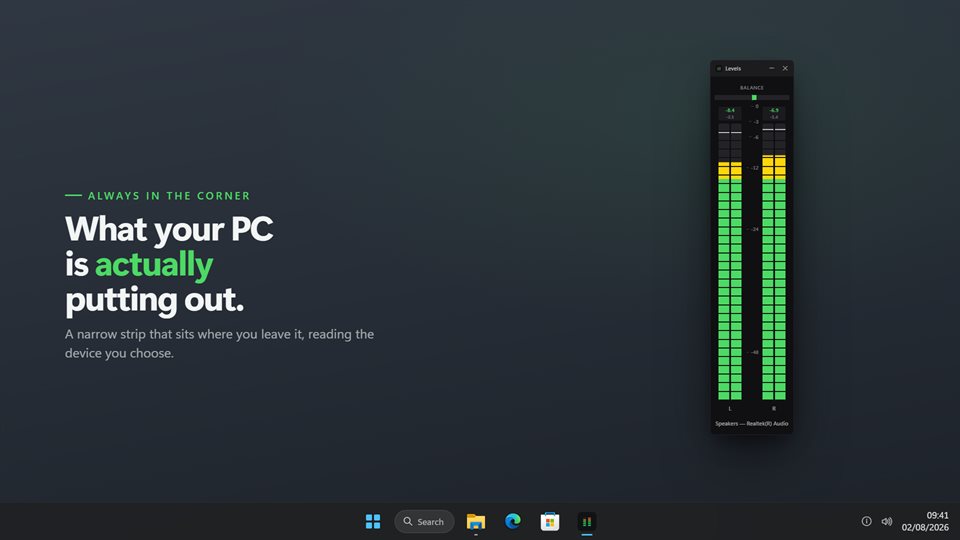
Task: Click the right channel level meter bars
Action: tap(774, 262)
